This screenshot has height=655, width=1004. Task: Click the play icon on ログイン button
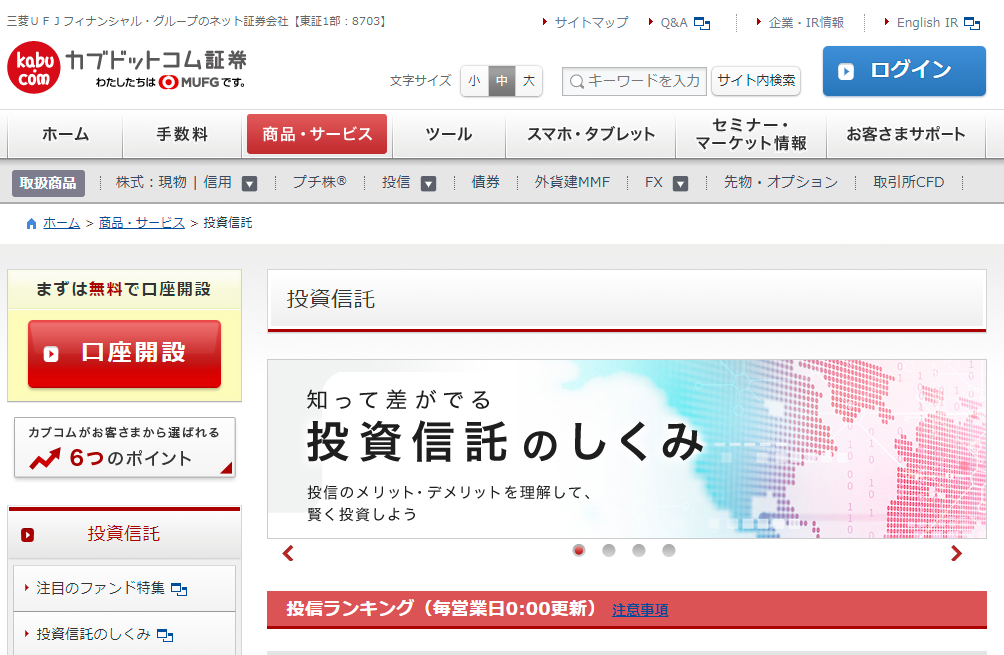[x=846, y=71]
